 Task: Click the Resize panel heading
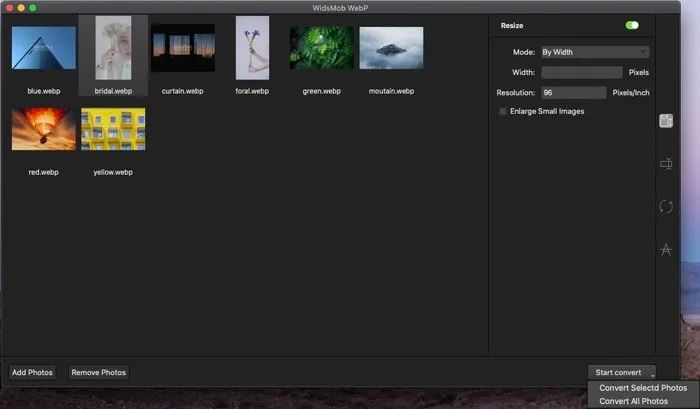click(512, 25)
